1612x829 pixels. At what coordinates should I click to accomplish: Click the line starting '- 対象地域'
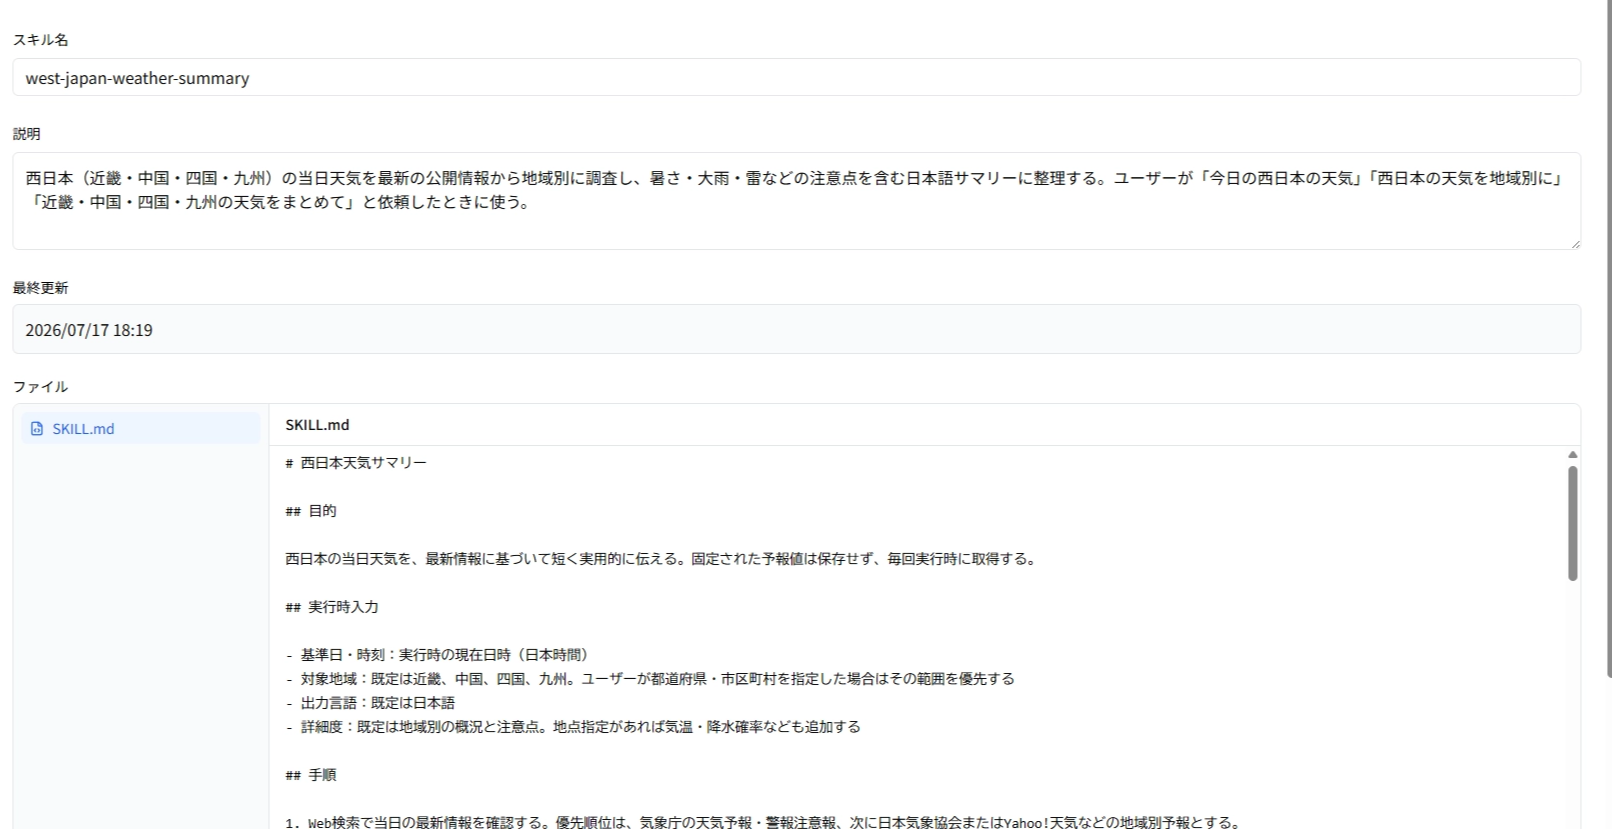(650, 679)
